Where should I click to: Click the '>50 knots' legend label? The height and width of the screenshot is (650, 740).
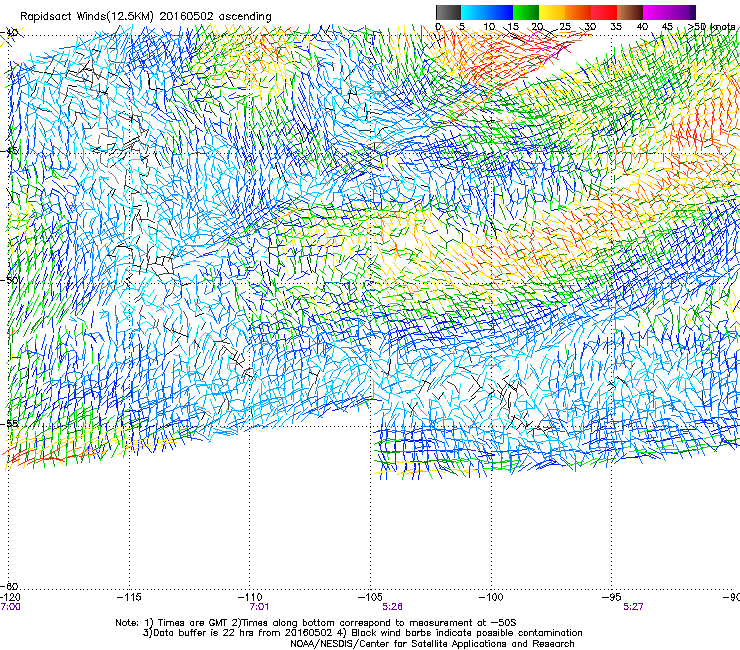point(712,27)
